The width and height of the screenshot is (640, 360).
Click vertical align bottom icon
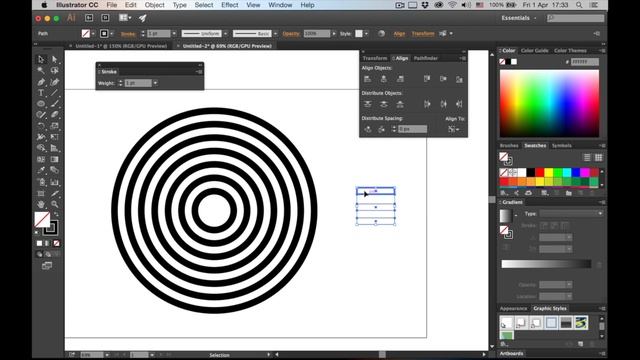click(459, 79)
